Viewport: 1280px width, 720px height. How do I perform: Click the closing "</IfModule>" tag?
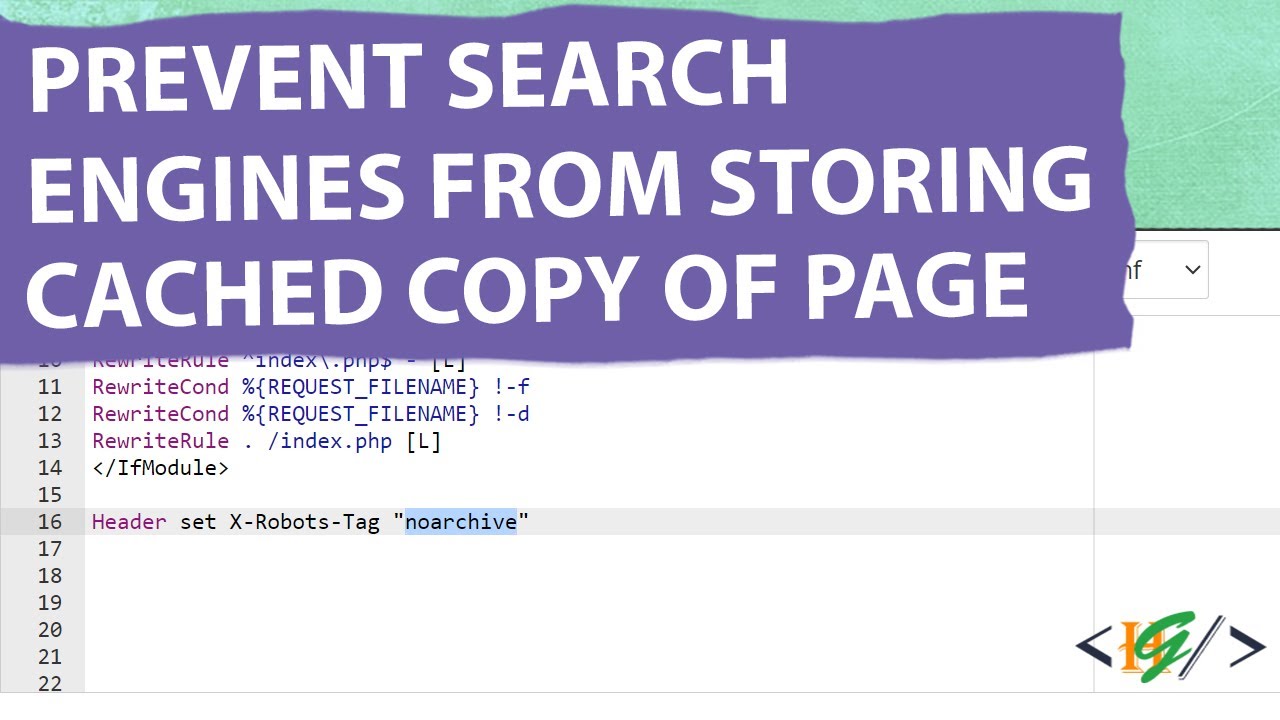(160, 468)
